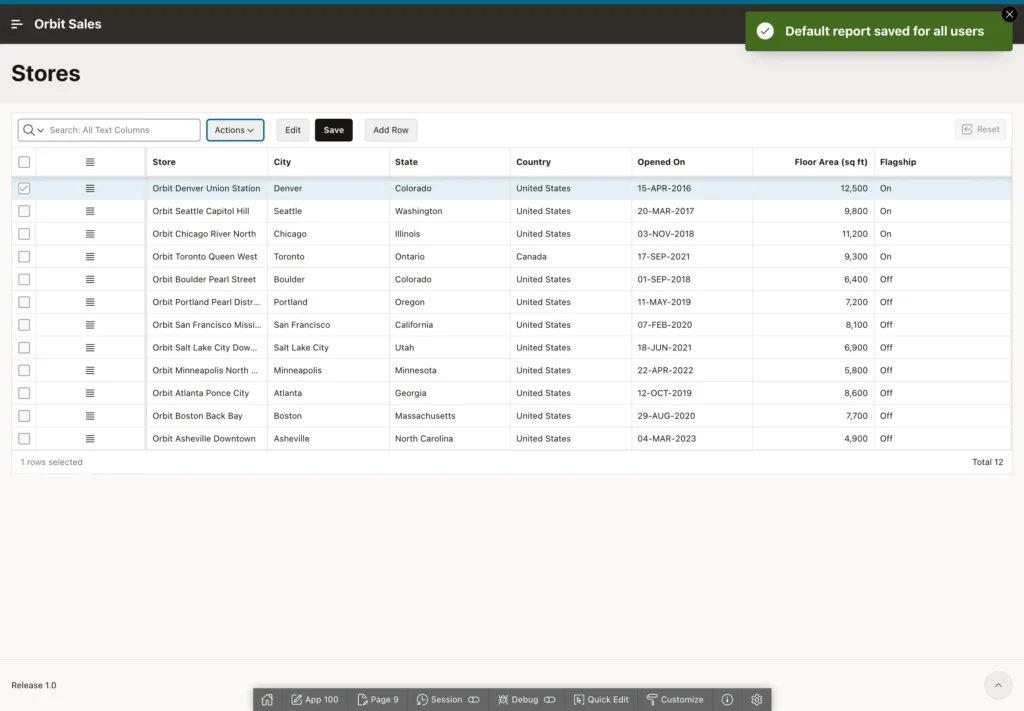
Task: Click the City column header
Action: 328,162
